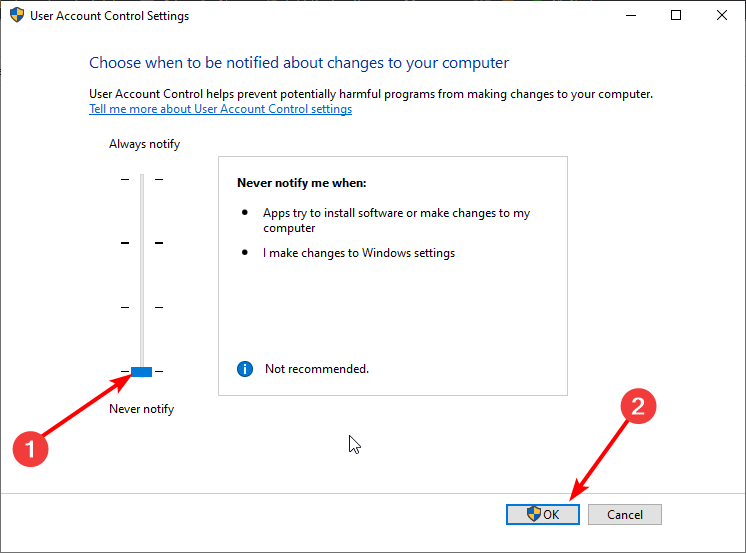Maximize the User Account Control Settings window

point(676,15)
